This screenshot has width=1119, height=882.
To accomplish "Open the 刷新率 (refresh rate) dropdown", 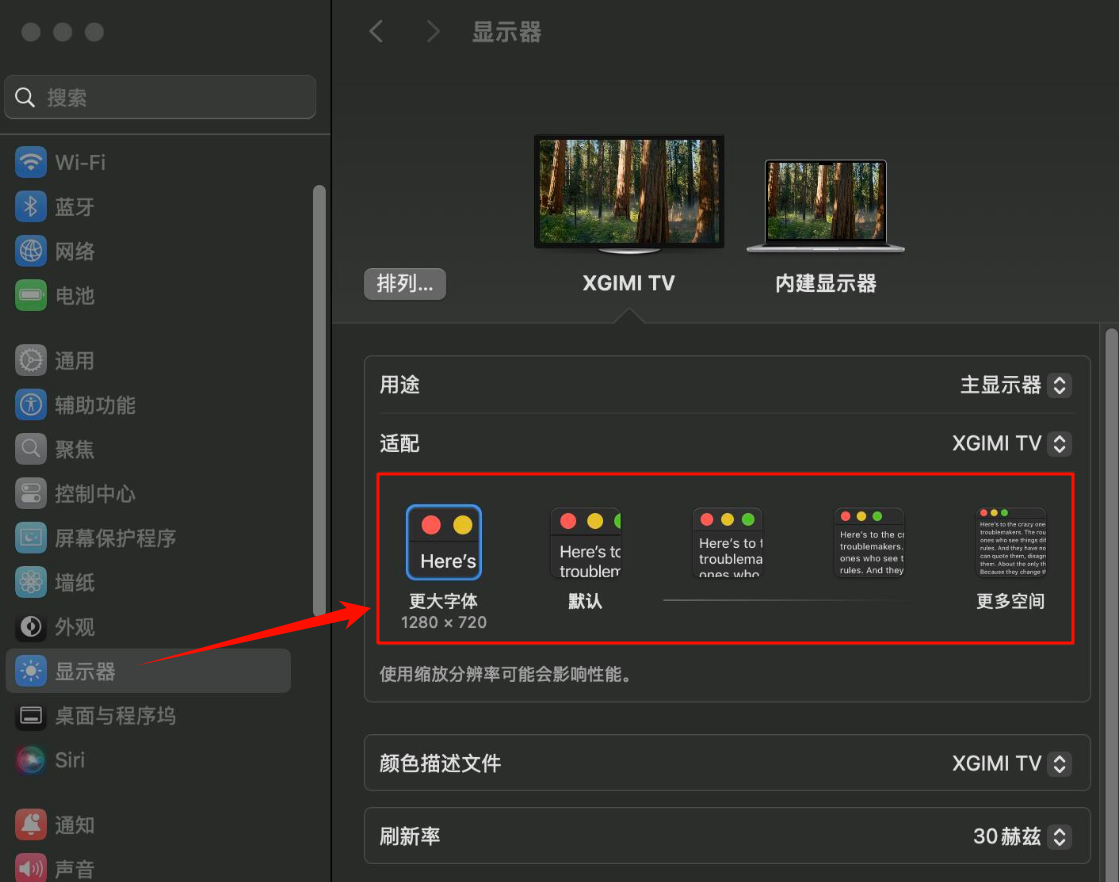I will tap(1021, 836).
